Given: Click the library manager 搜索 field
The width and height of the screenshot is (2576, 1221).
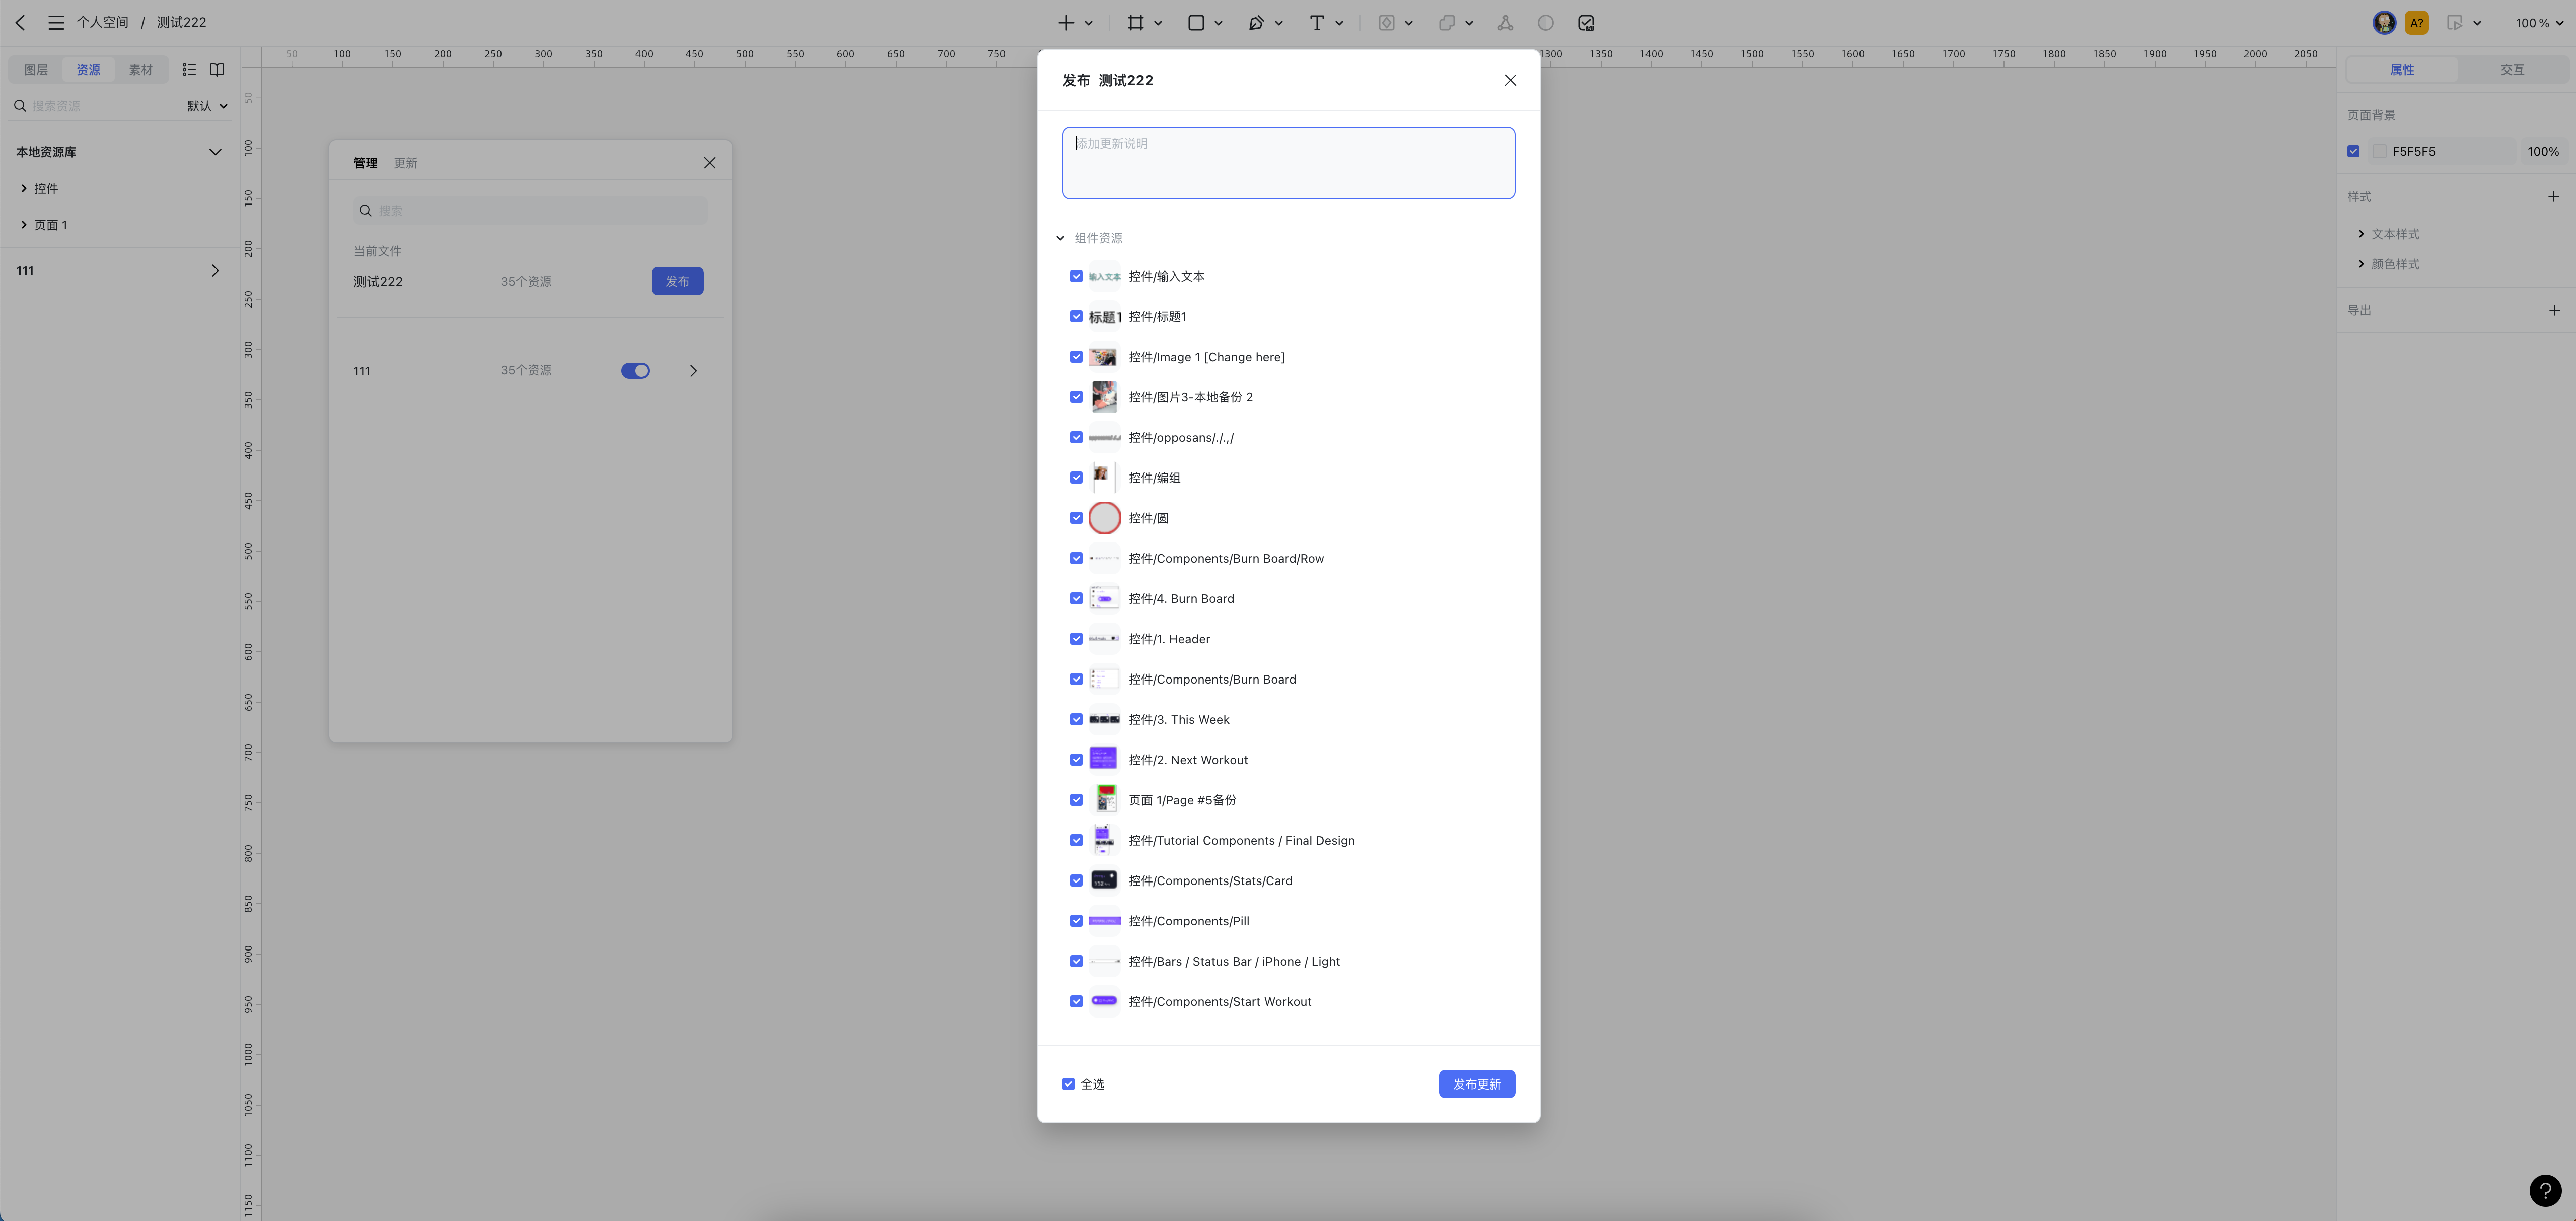Looking at the screenshot, I should coord(530,210).
